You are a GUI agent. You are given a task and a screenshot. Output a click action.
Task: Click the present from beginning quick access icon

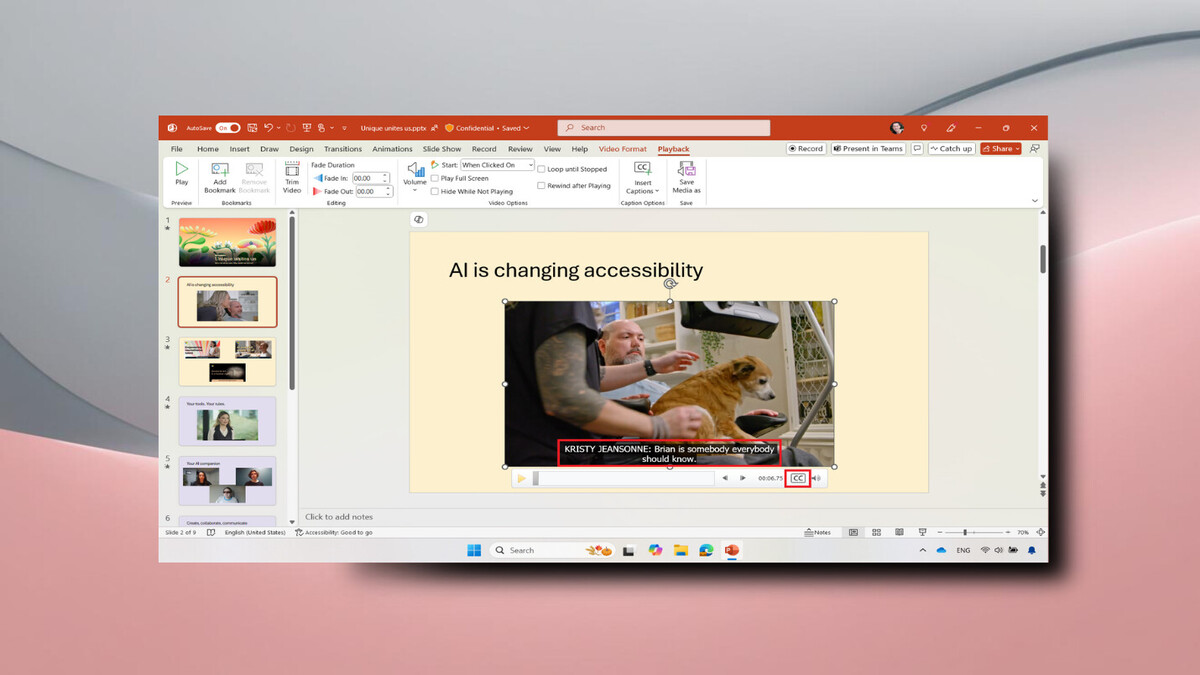click(x=306, y=128)
